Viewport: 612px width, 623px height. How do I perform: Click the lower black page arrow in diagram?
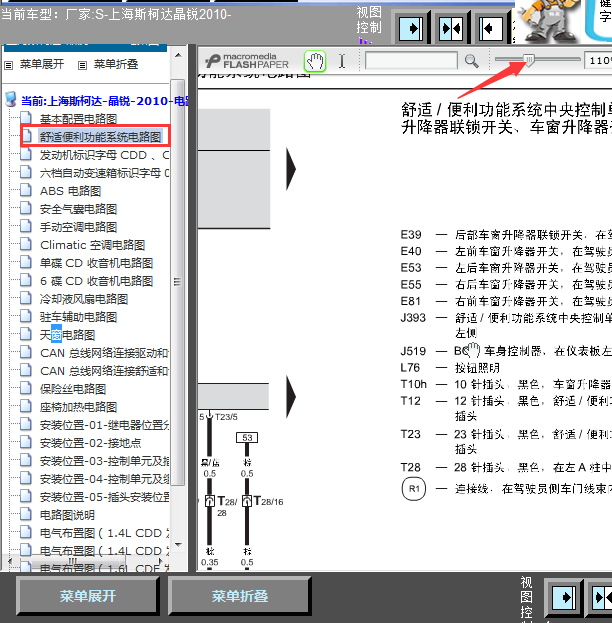point(291,397)
